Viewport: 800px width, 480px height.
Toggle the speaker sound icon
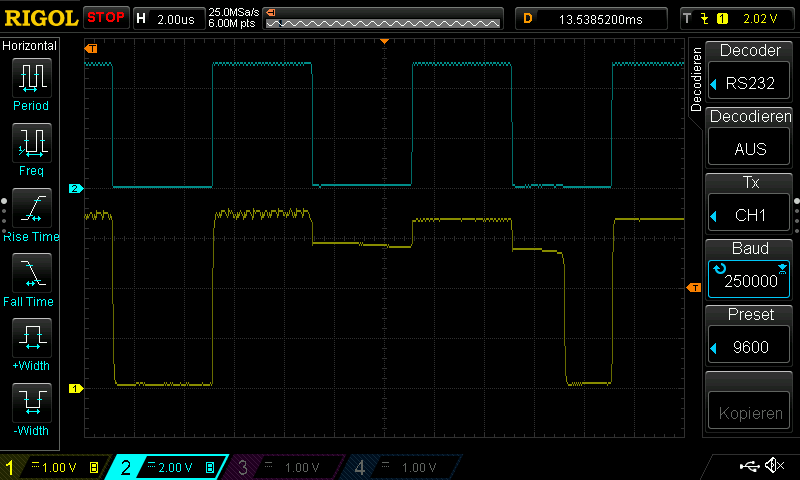click(x=774, y=466)
